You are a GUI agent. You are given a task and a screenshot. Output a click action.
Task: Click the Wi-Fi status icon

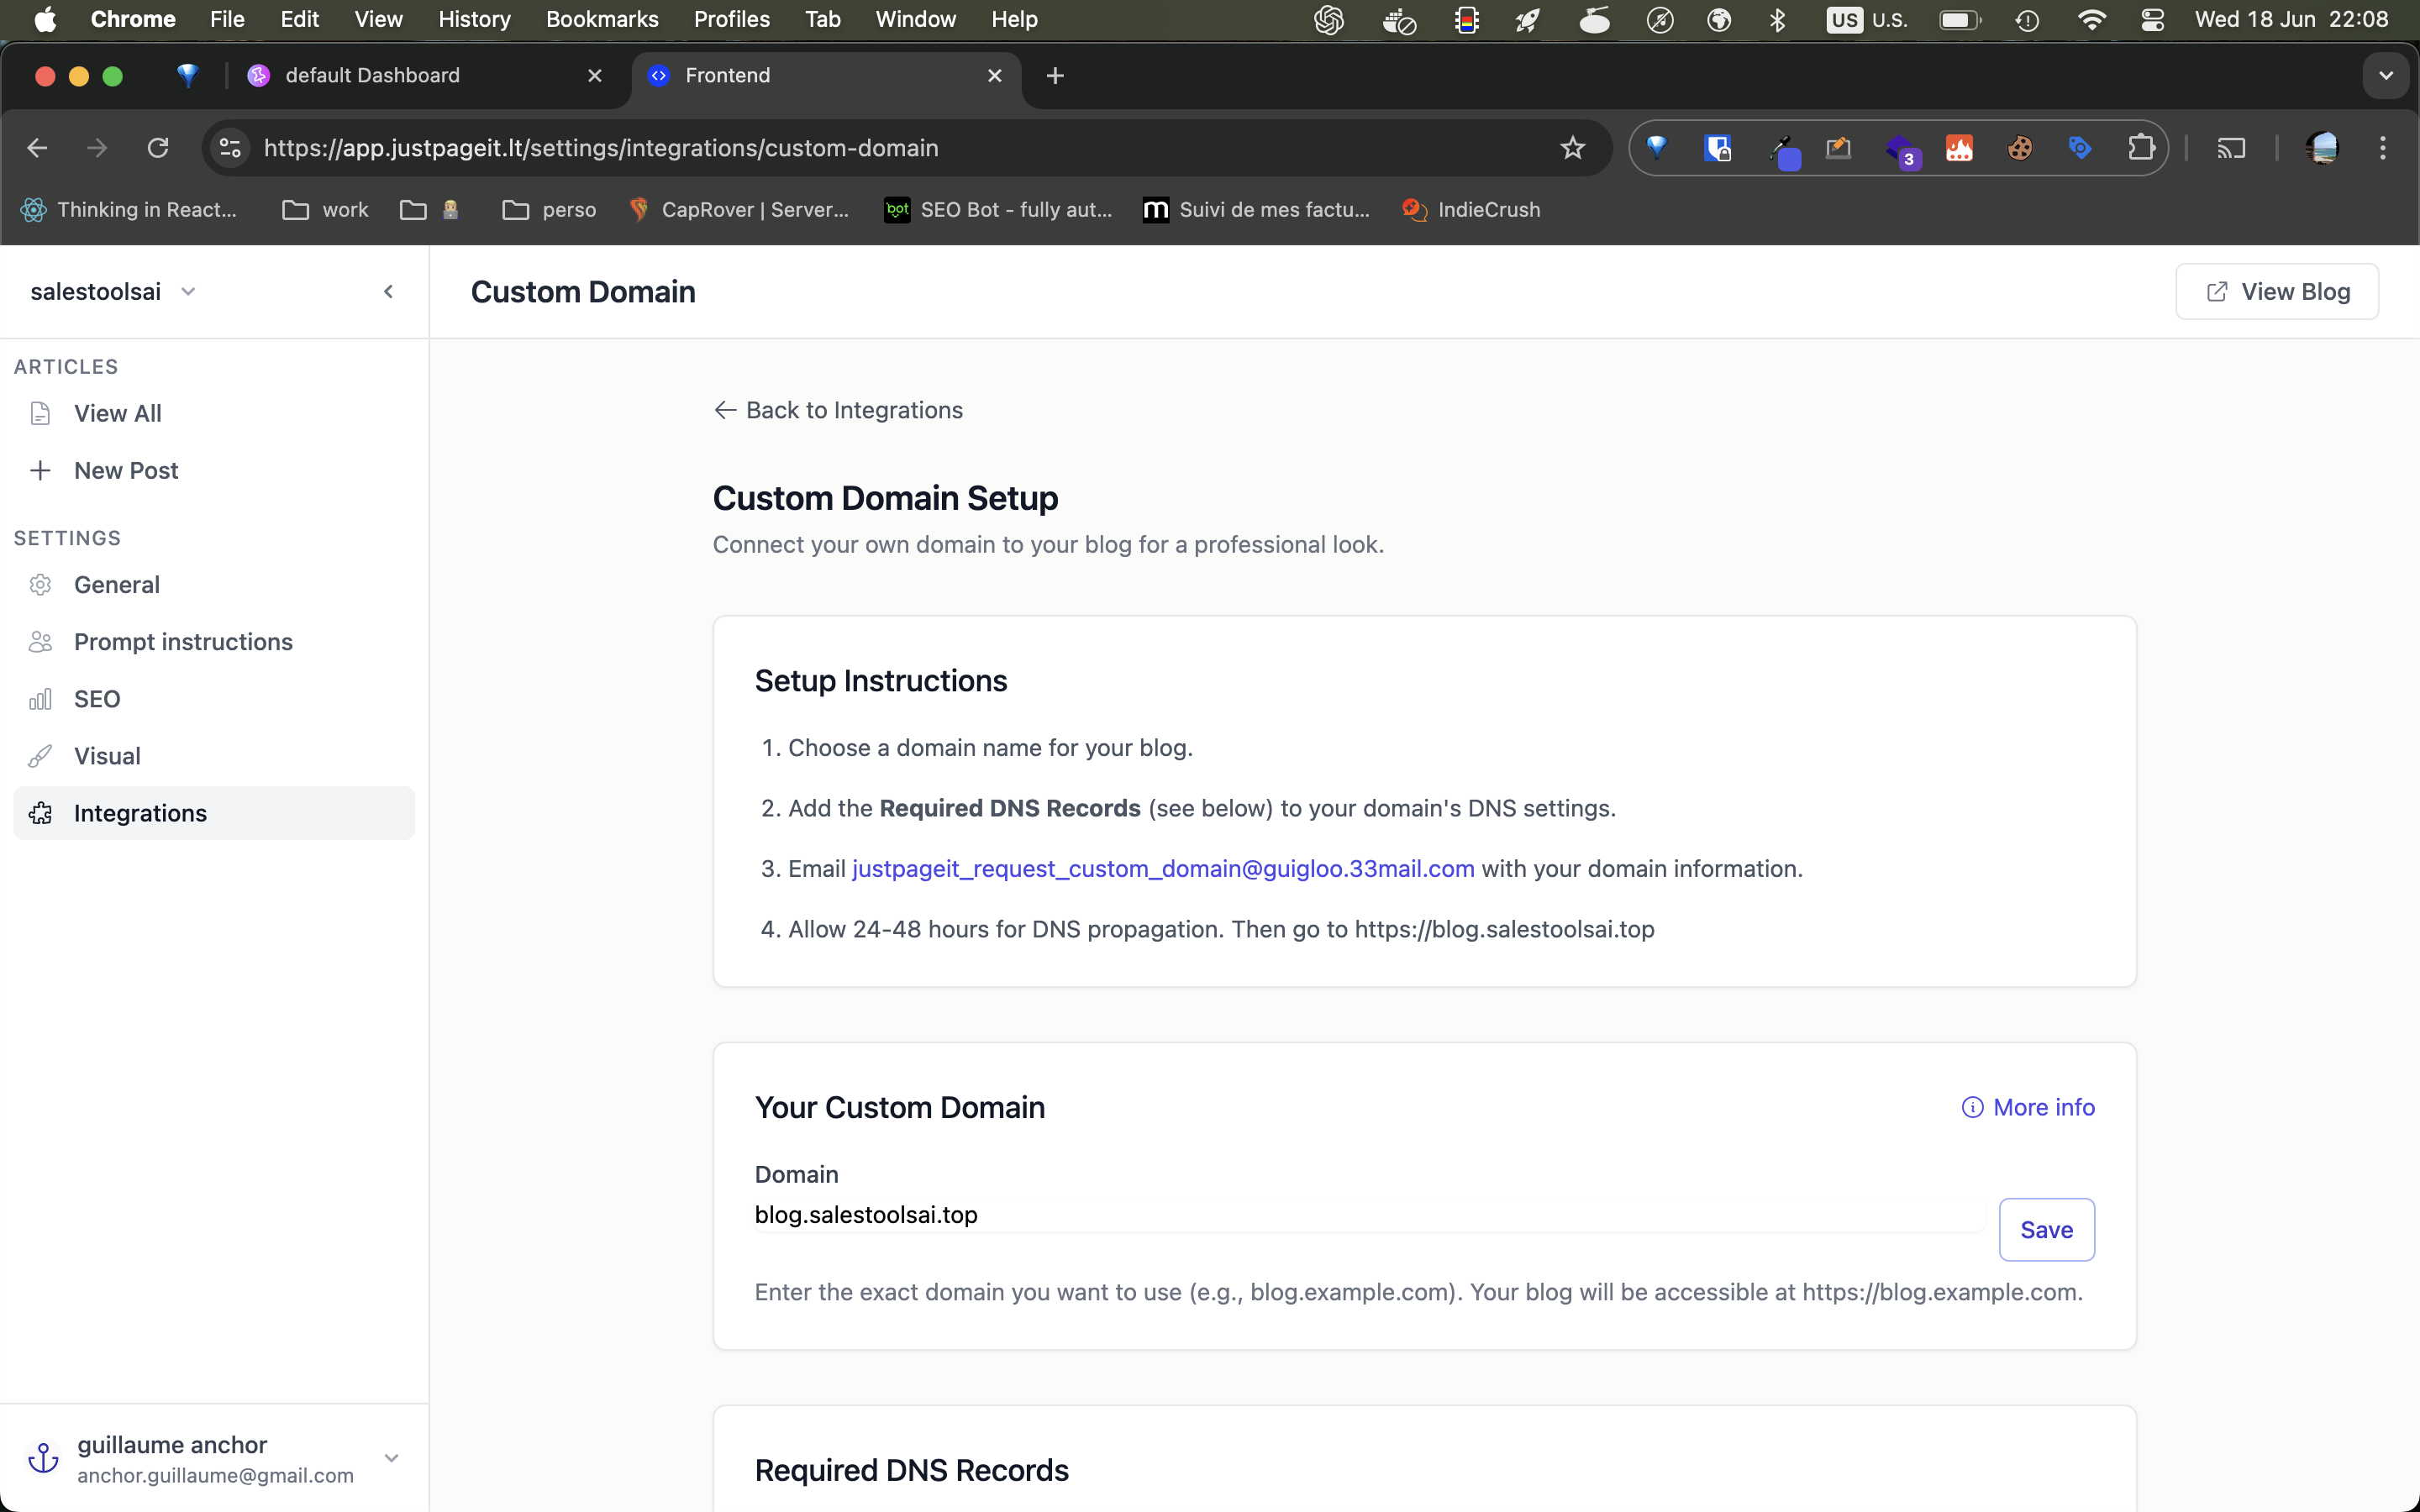[x=2091, y=19]
